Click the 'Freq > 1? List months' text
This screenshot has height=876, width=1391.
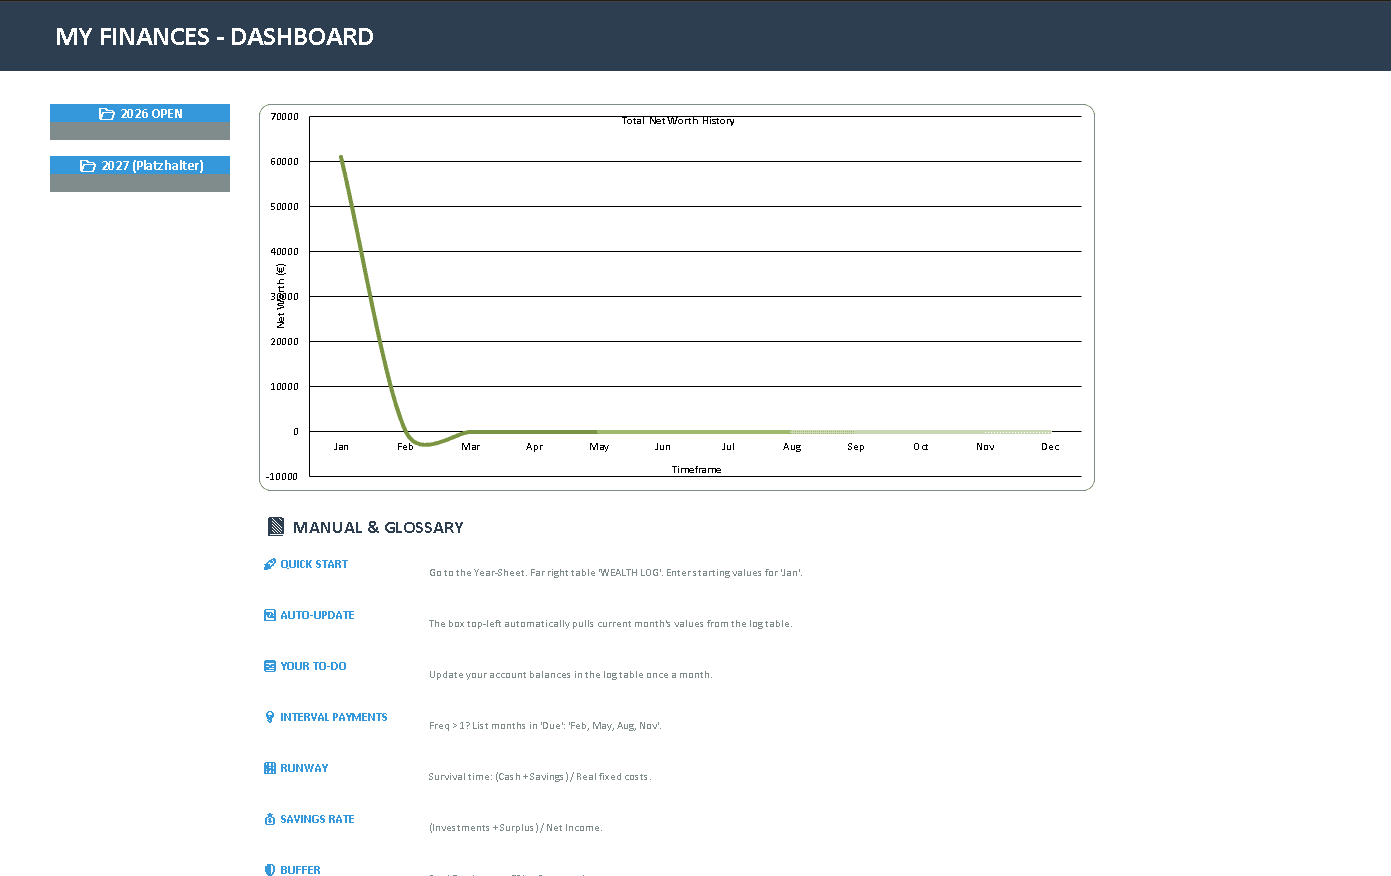545,726
